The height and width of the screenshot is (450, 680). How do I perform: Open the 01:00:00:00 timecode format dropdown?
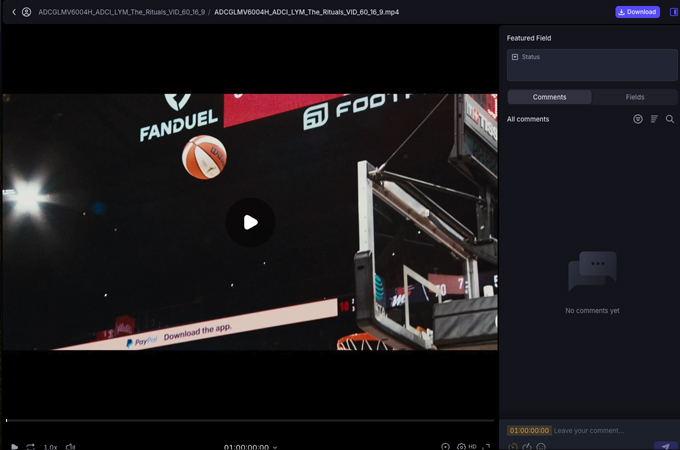250,447
